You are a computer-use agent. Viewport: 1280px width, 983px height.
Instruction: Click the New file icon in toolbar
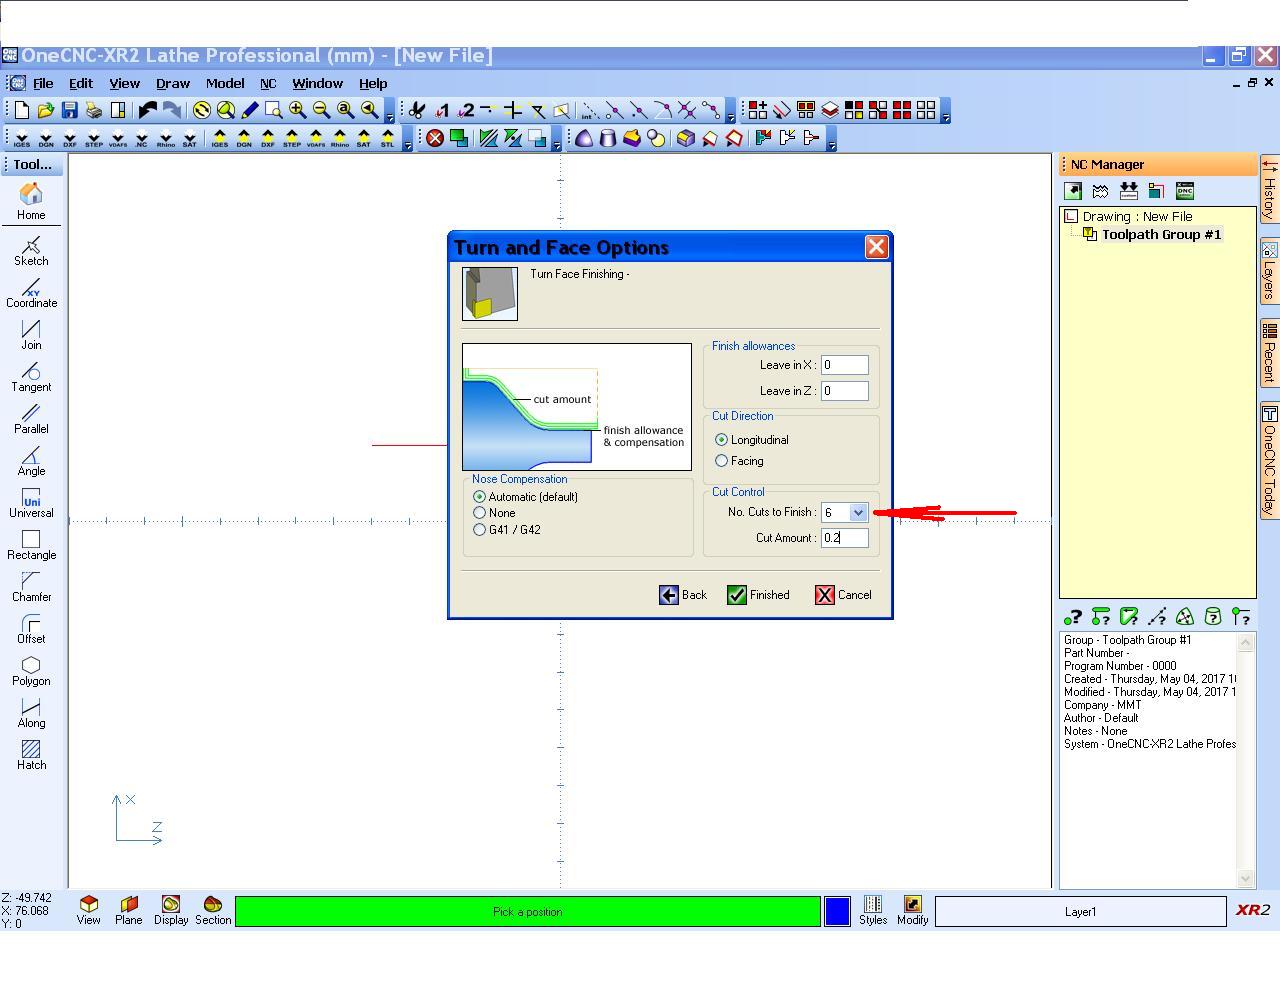tap(22, 111)
